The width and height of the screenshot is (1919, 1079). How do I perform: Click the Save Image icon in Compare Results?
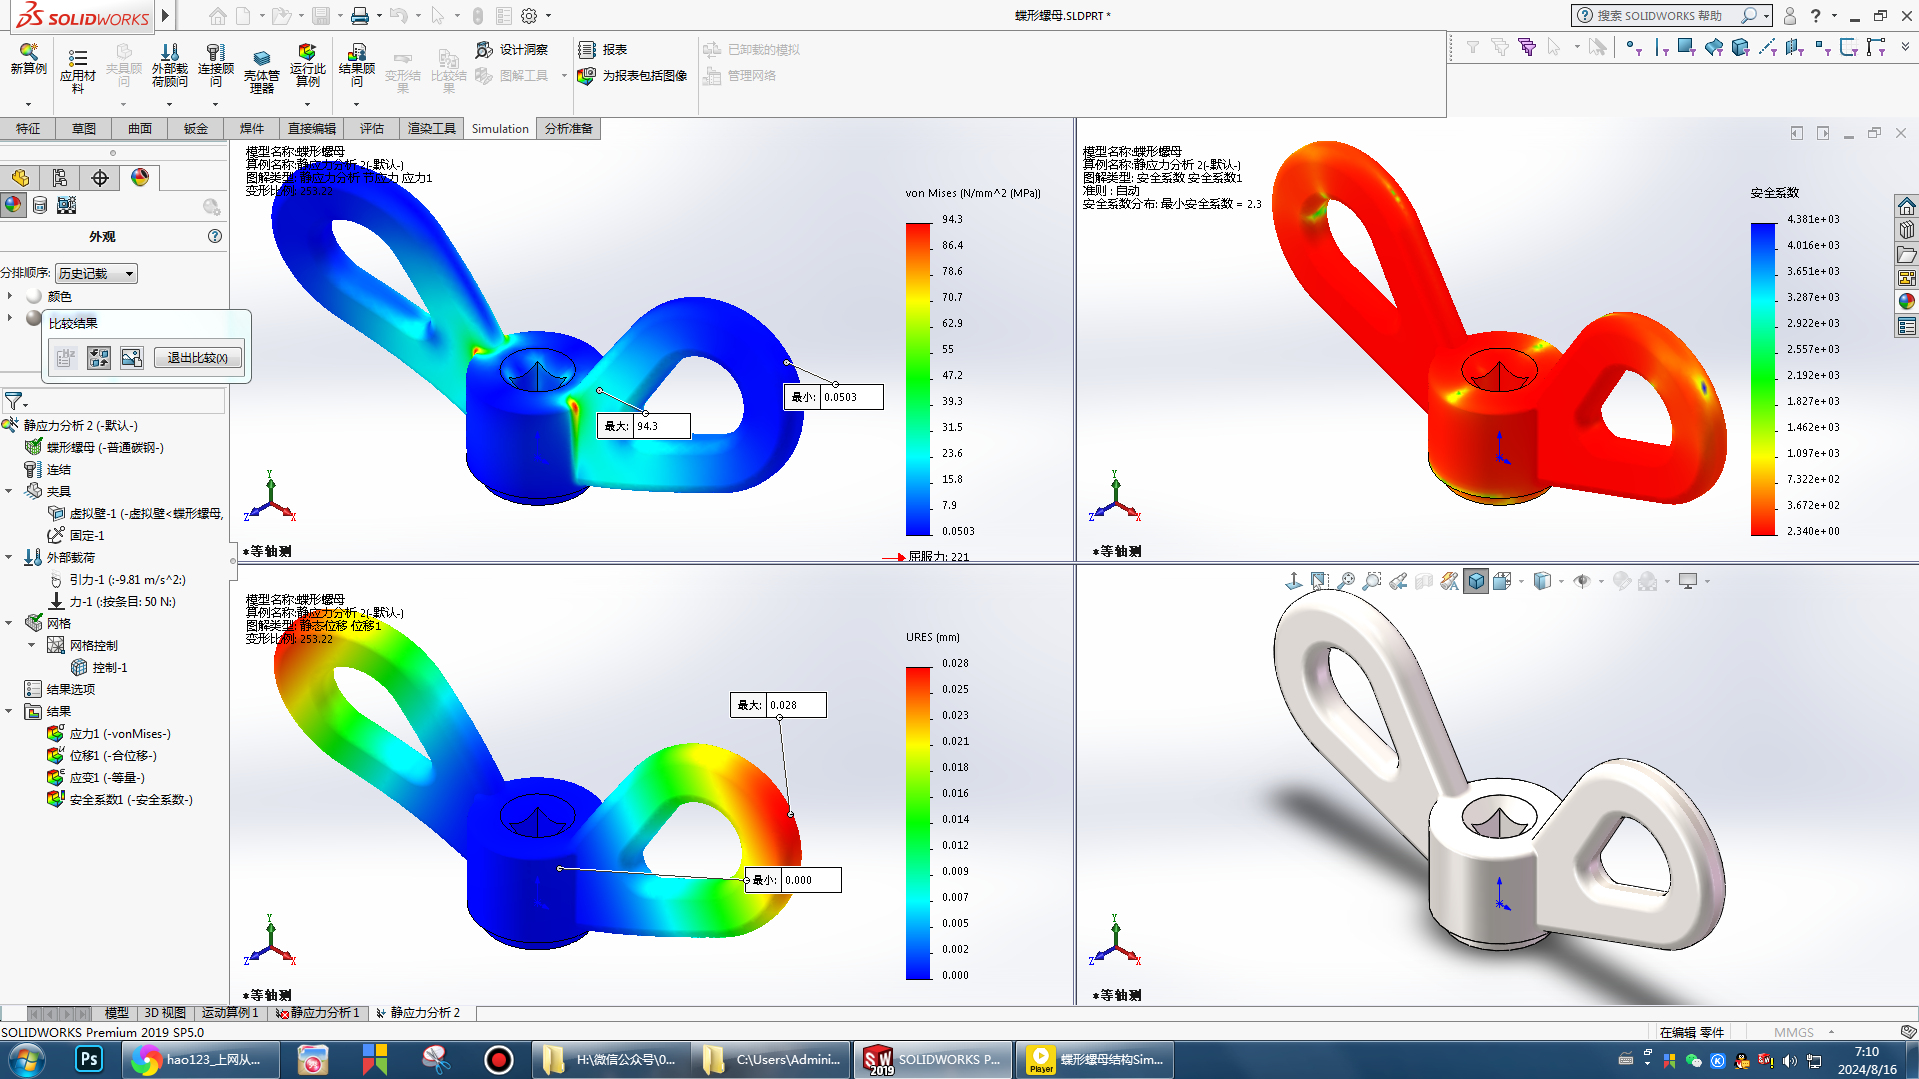click(132, 357)
